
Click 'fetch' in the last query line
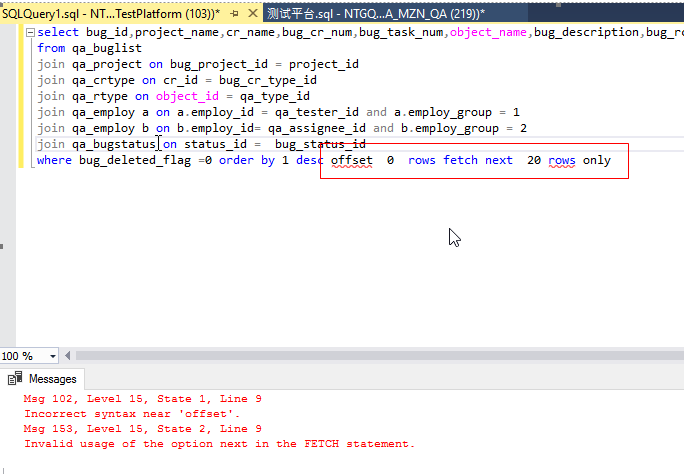[x=460, y=160]
